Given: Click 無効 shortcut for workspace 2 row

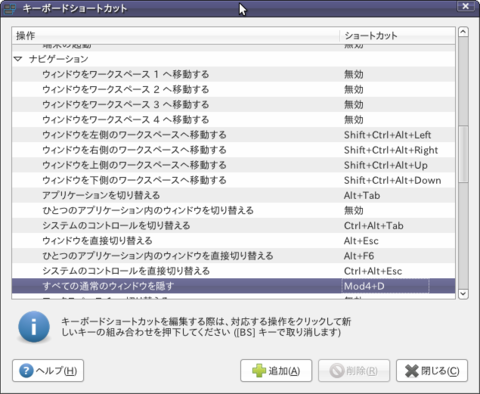Looking at the screenshot, I should 354,89.
